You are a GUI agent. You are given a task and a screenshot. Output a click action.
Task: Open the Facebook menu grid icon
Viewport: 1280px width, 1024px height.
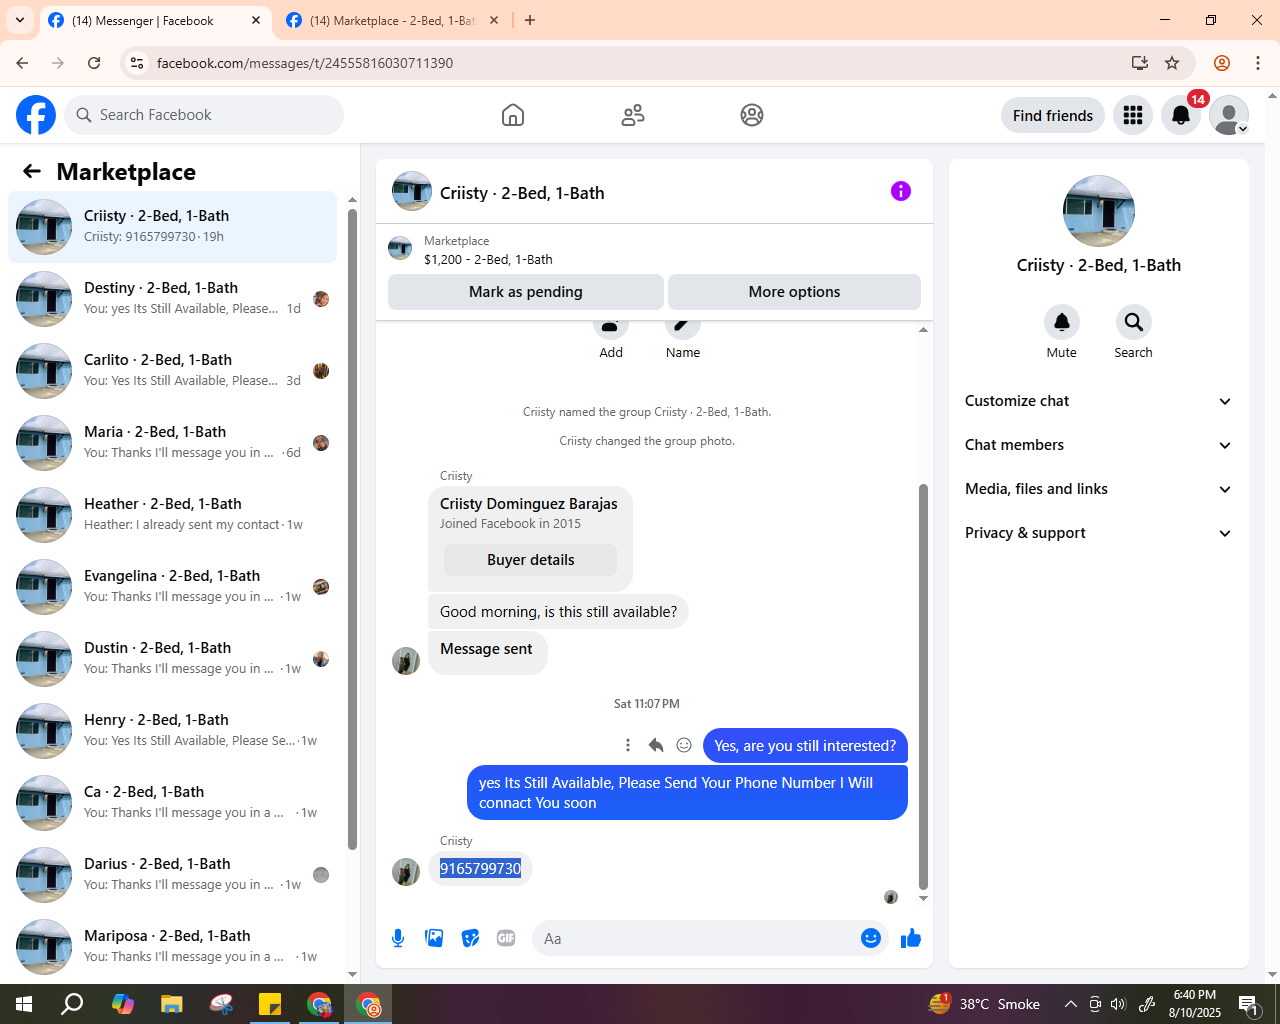pos(1133,115)
